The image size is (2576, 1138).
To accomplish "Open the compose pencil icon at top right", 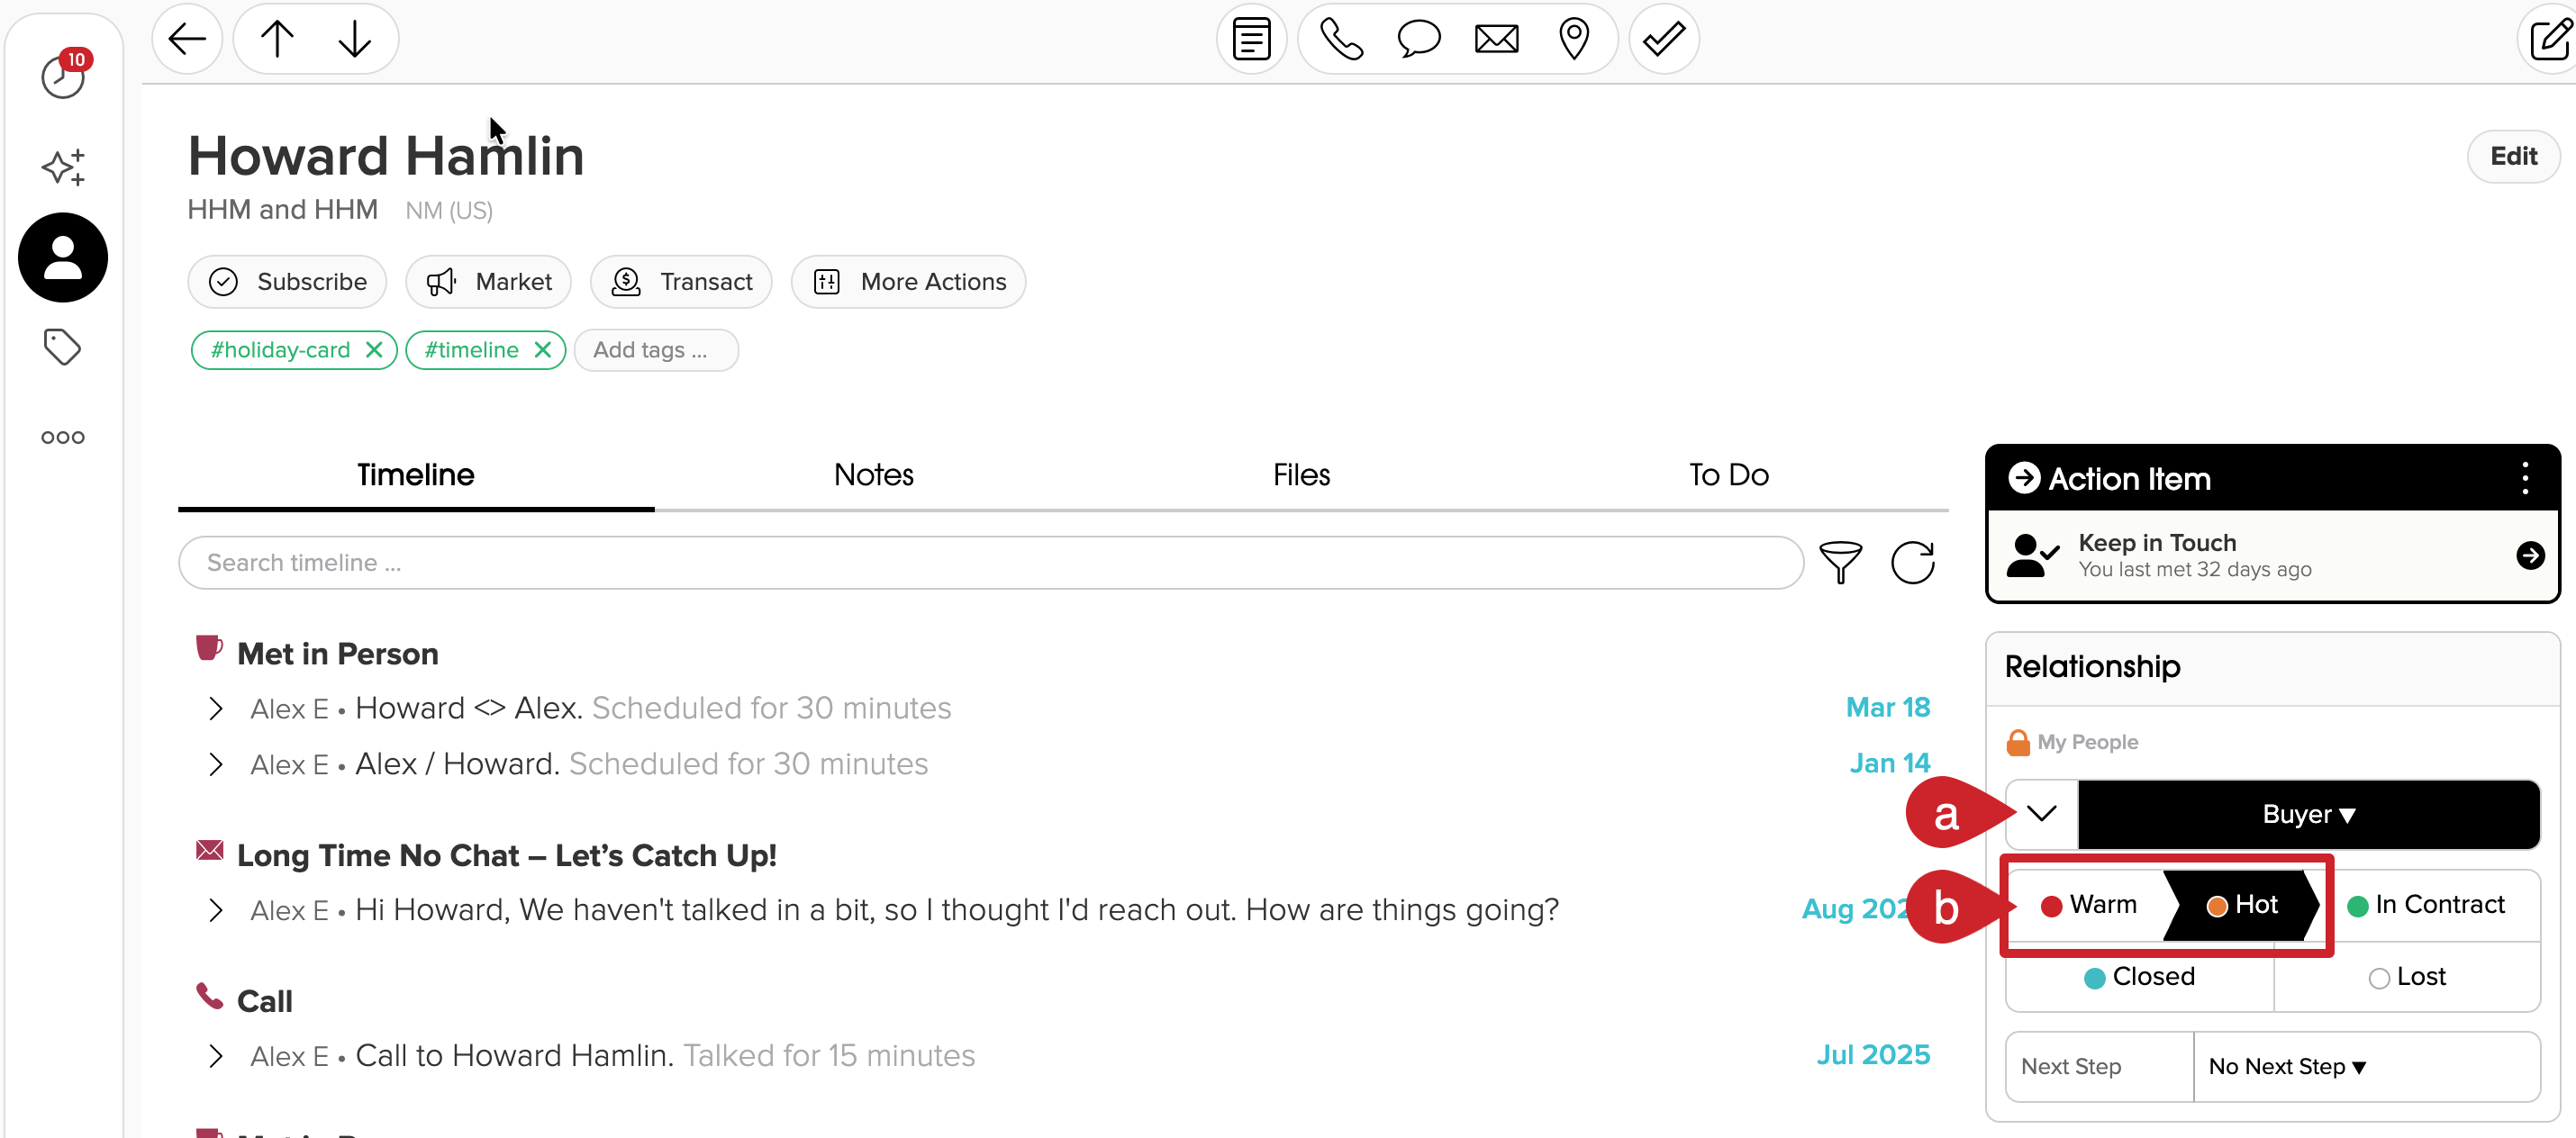I will (2548, 40).
